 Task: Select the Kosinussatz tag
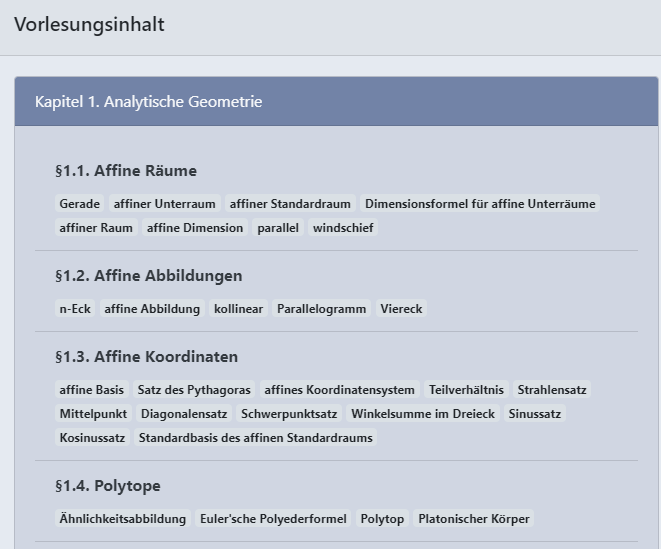pos(92,438)
